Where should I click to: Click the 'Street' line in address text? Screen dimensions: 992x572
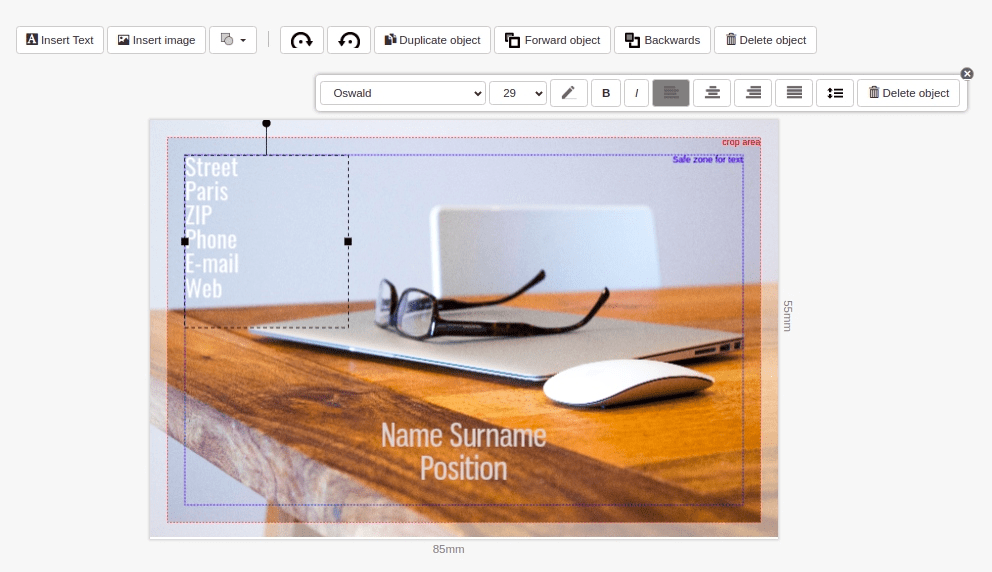point(211,168)
